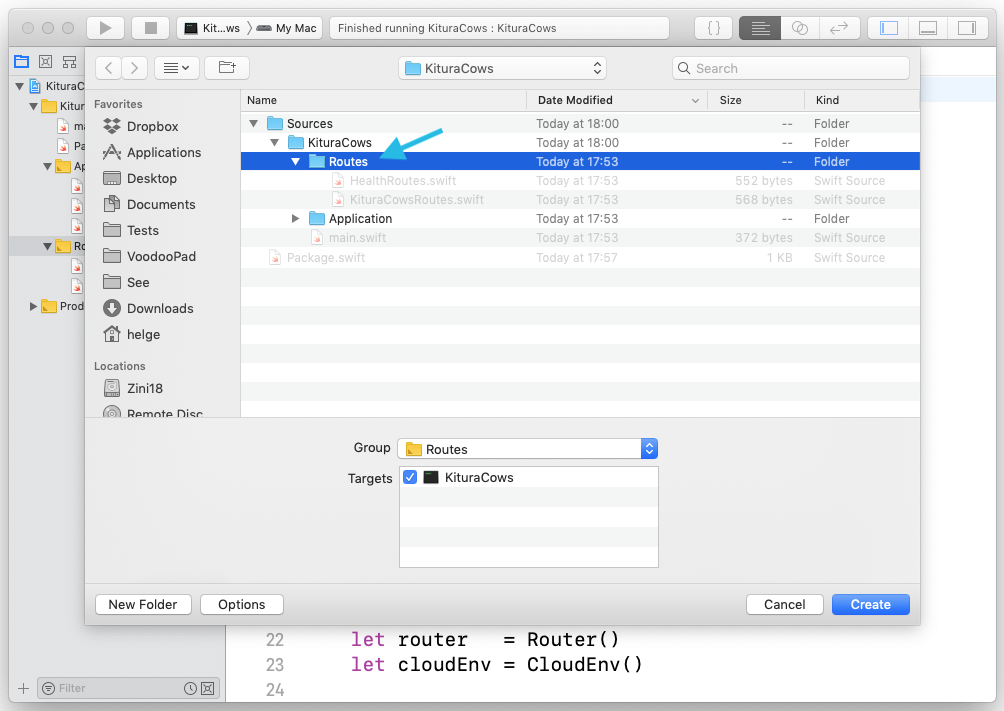Open the source control navigator tab
Image resolution: width=1004 pixels, height=711 pixels.
[x=45, y=61]
